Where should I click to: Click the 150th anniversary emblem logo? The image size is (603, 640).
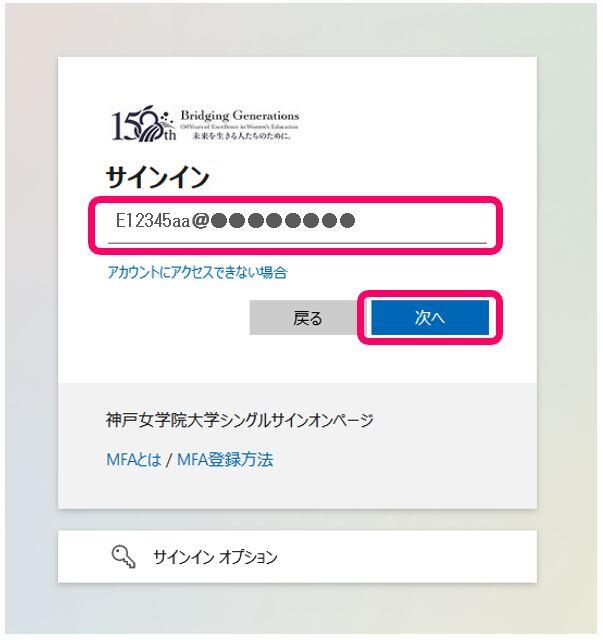144,123
